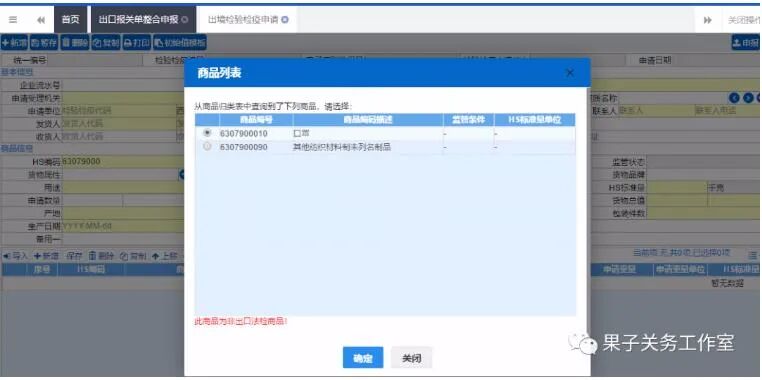Image resolution: width=762 pixels, height=380 pixels.
Task: Click 保存 in the lower goods list toolbar
Action: tap(74, 256)
